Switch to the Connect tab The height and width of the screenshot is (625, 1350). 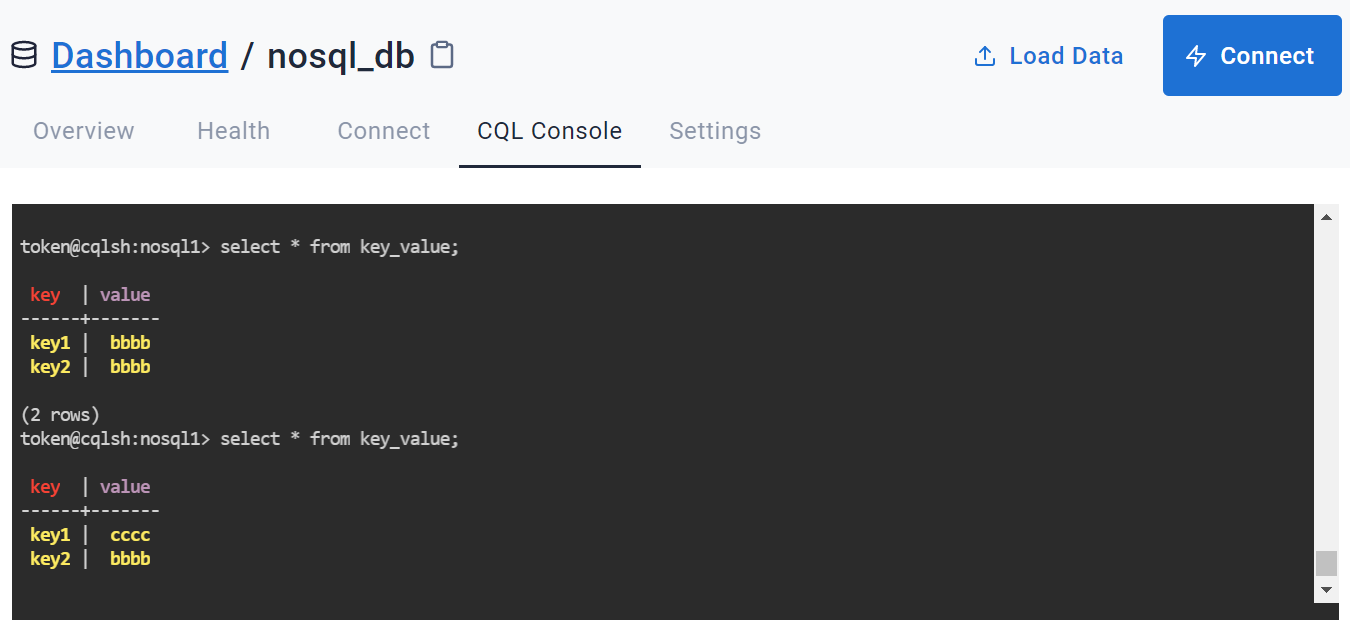(x=383, y=131)
